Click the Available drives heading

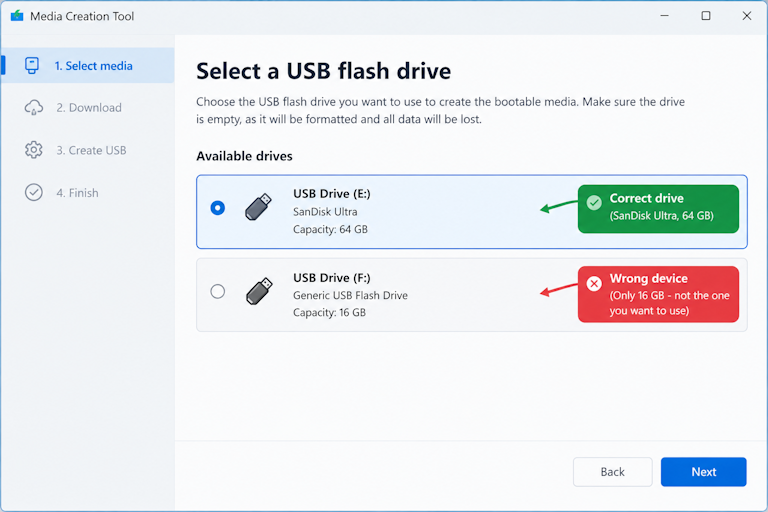click(x=244, y=156)
